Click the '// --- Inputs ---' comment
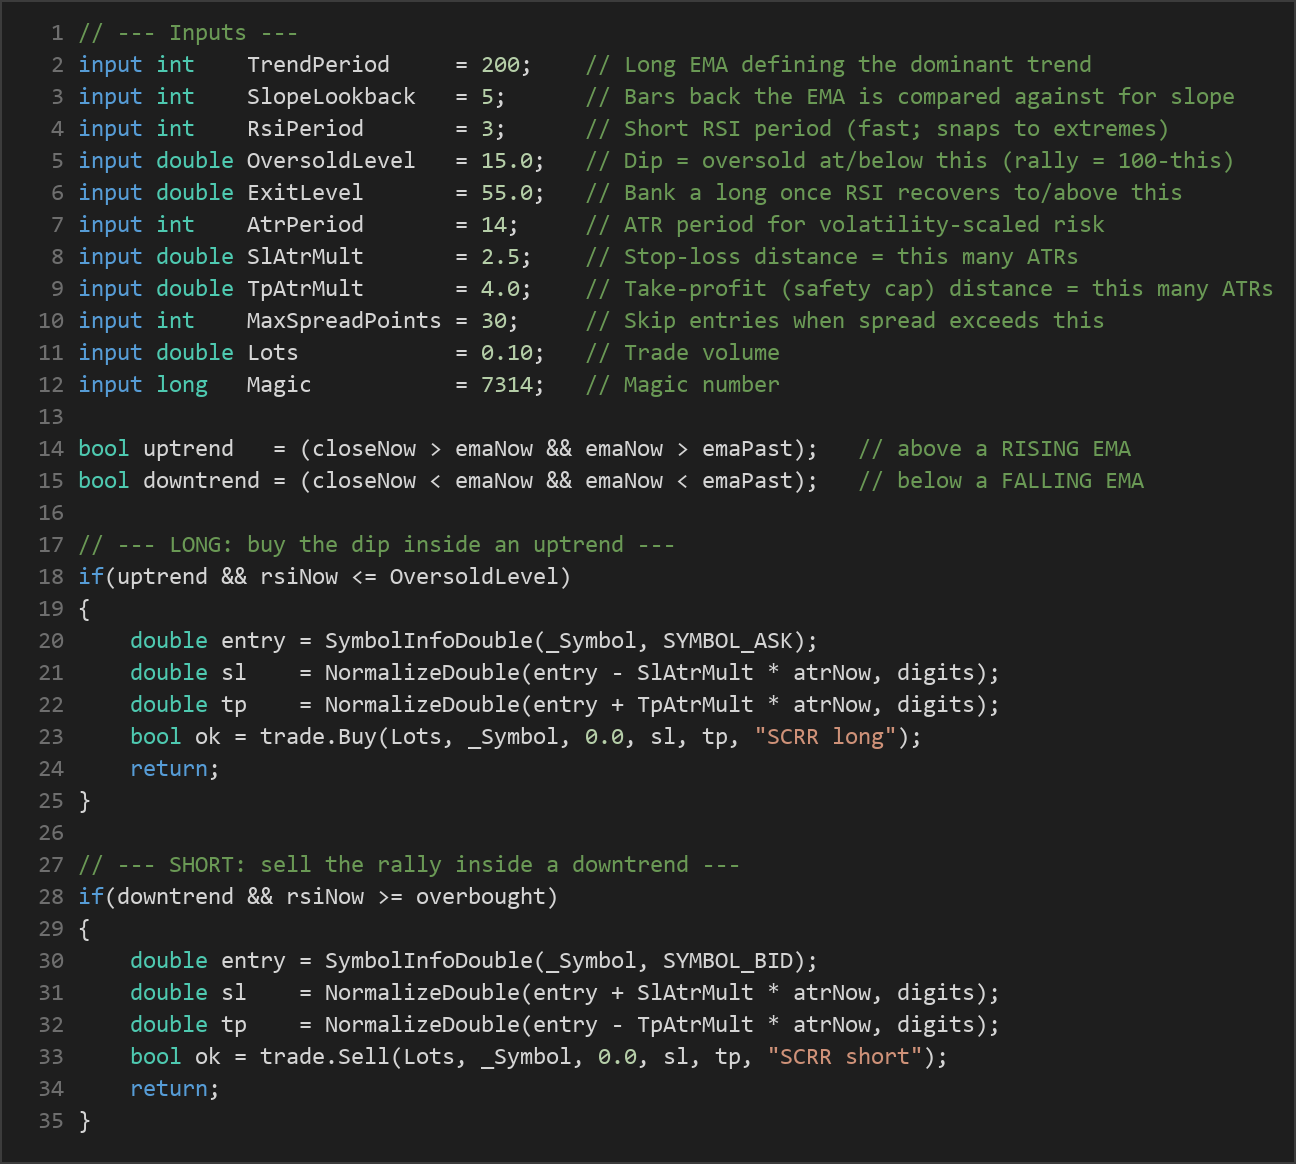1296x1164 pixels. [x=188, y=33]
